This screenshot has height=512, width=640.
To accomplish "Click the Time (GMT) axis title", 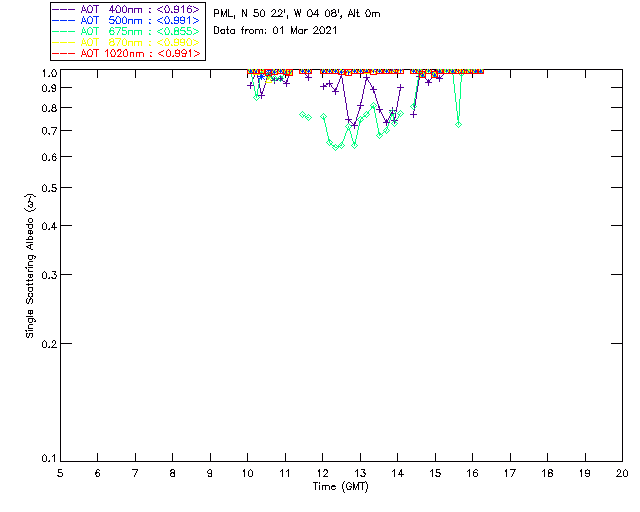I will coord(340,487).
